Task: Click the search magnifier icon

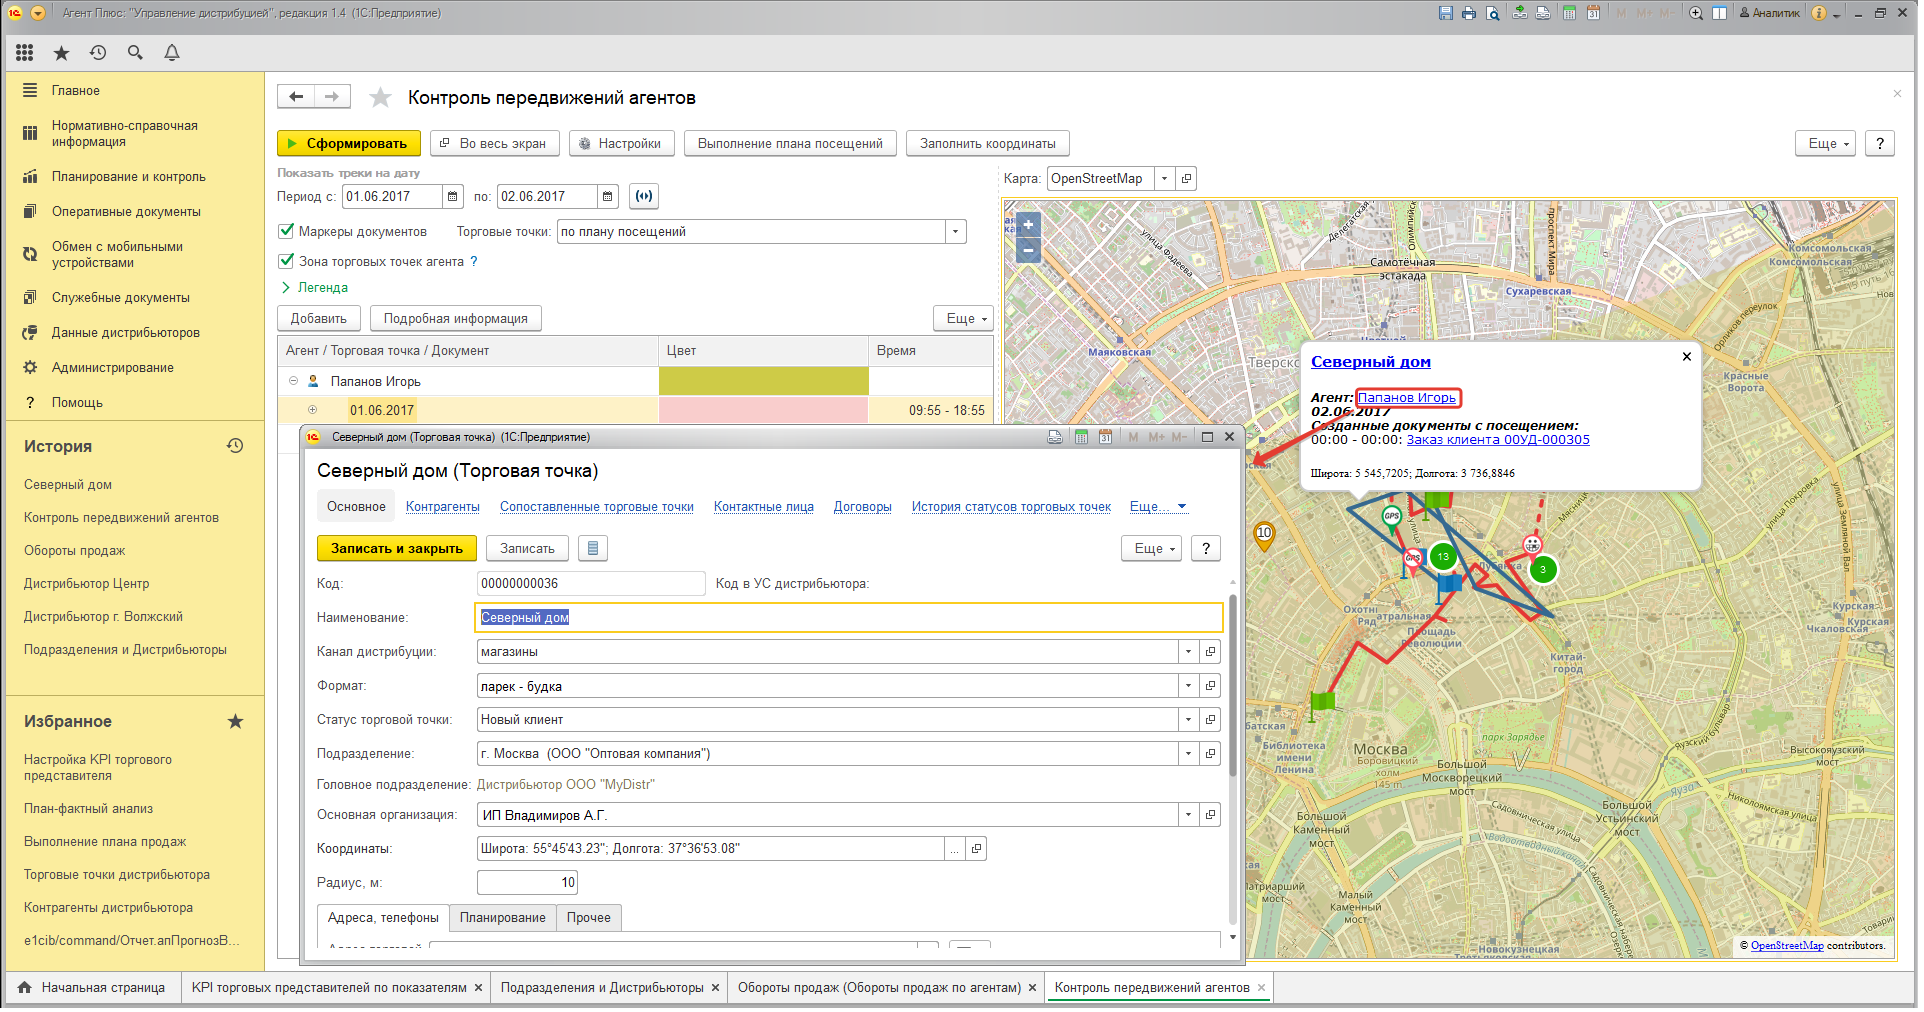Action: (x=135, y=53)
